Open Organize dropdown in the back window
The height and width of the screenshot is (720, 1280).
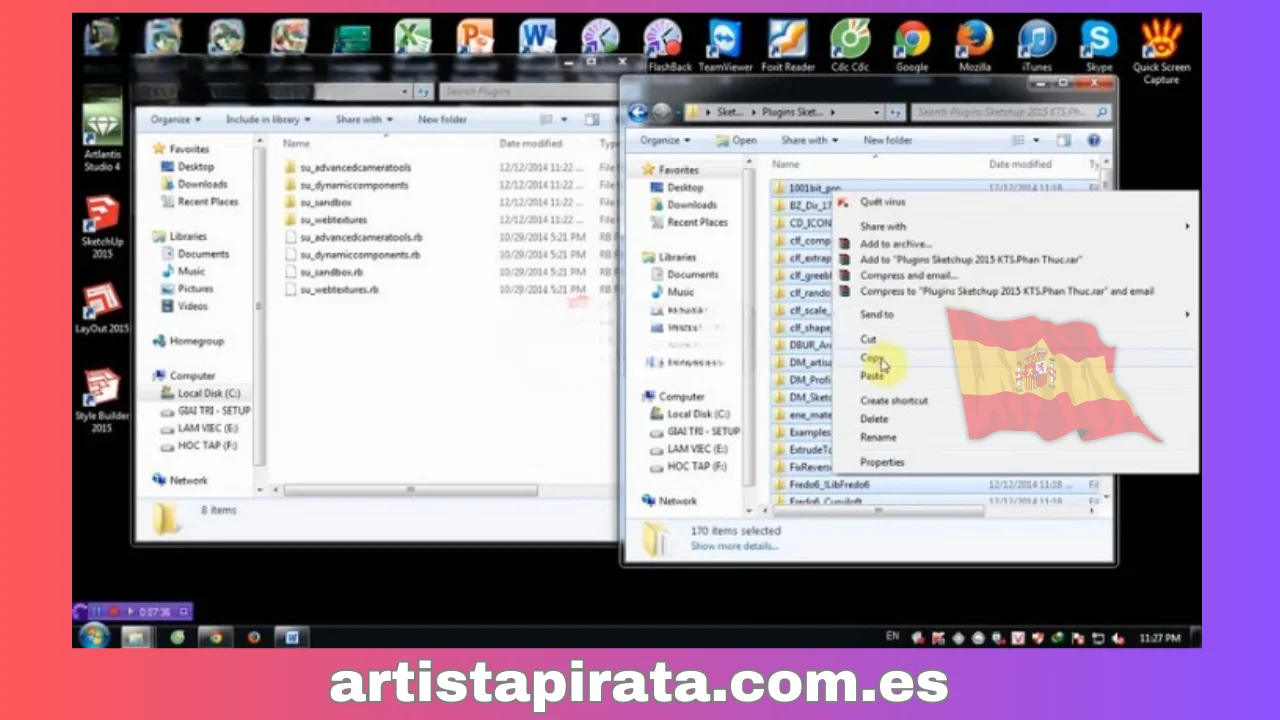click(174, 119)
